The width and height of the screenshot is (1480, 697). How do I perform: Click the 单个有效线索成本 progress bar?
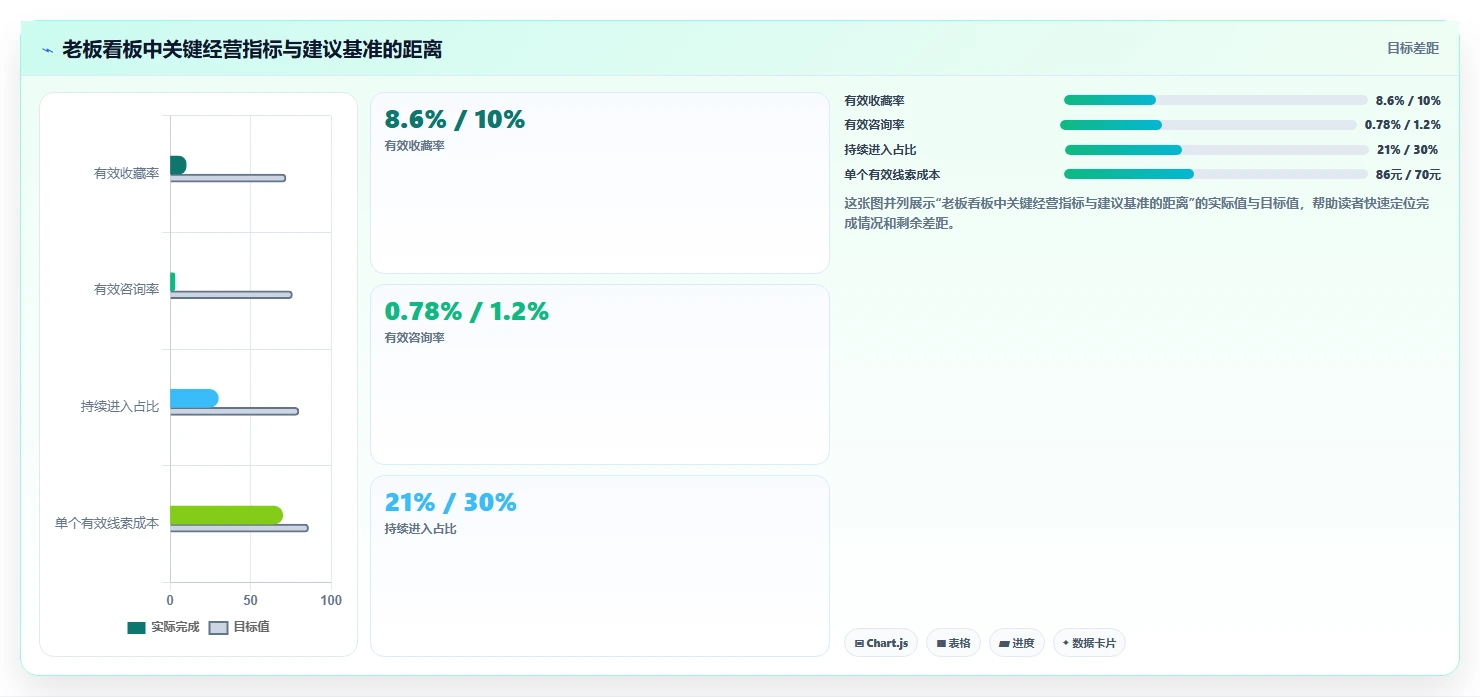click(1215, 174)
